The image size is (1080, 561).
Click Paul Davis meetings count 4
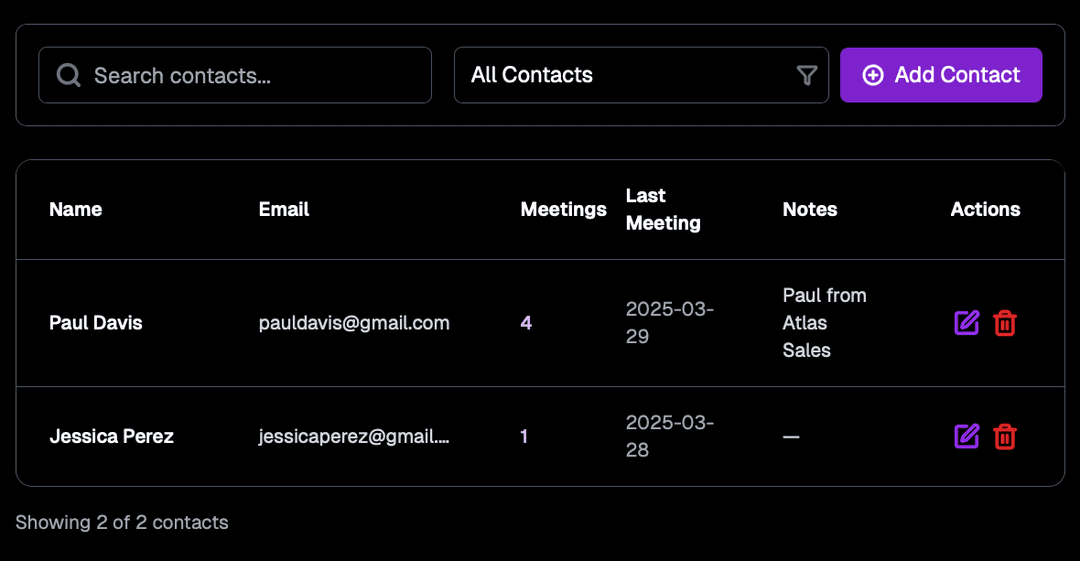[x=526, y=323]
